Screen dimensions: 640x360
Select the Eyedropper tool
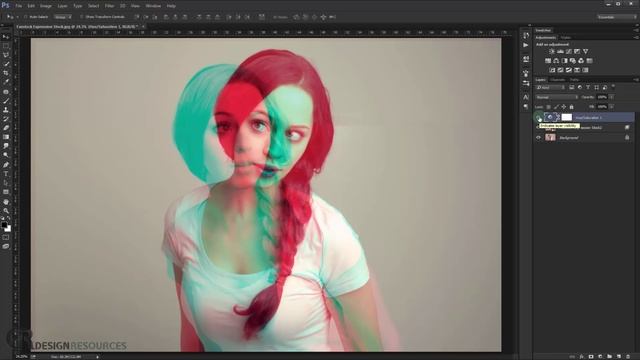pyautogui.click(x=6, y=82)
